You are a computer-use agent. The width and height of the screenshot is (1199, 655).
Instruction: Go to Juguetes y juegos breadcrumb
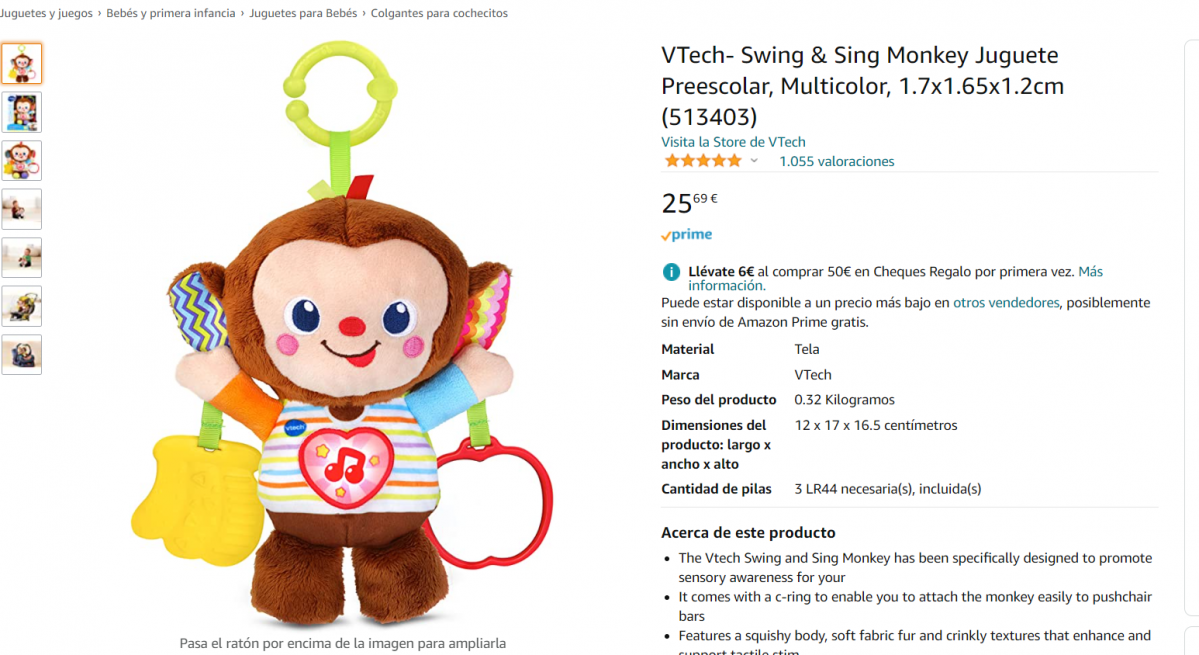tap(46, 13)
